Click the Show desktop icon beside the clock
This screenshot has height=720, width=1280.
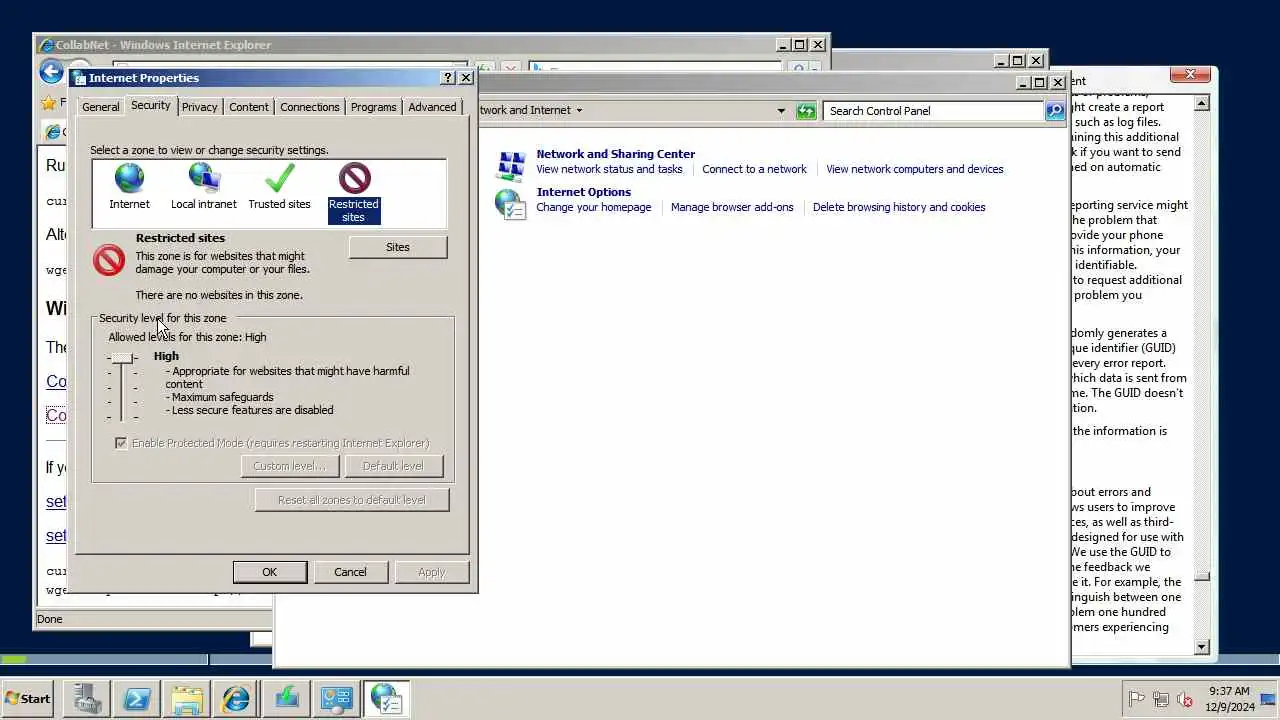pos(1268,699)
